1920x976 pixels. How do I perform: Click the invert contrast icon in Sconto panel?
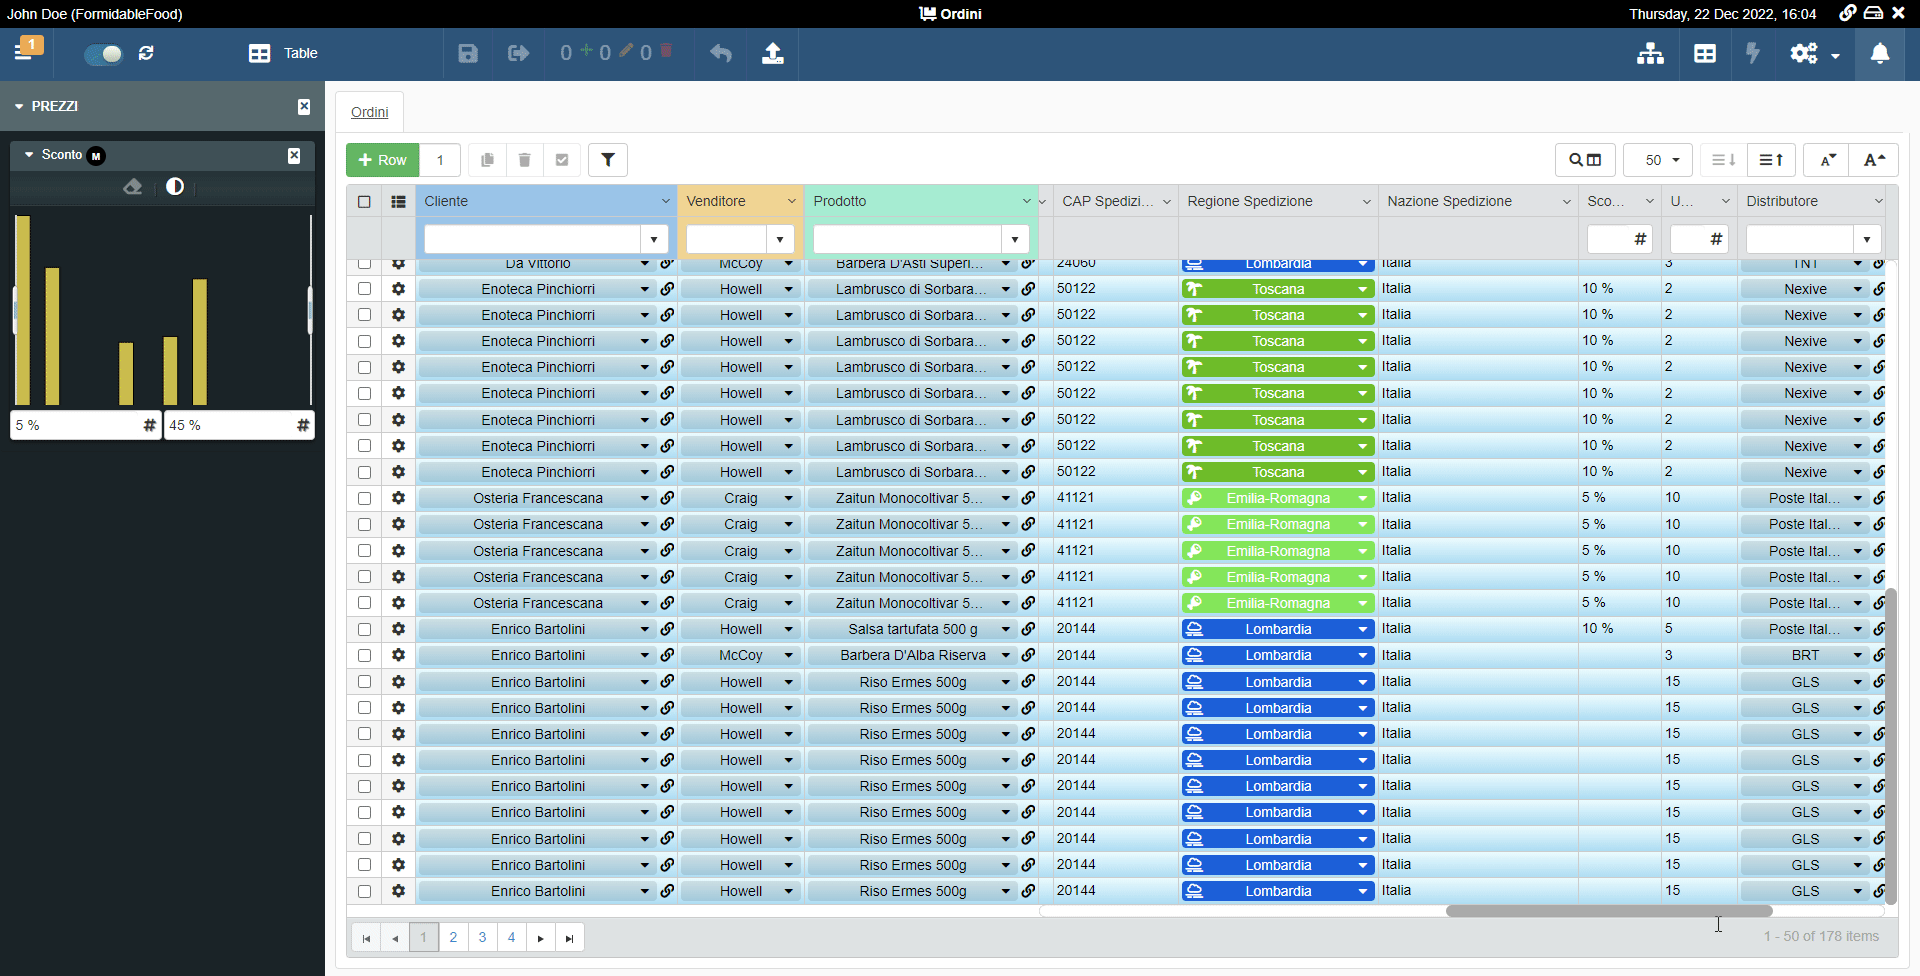coord(175,187)
